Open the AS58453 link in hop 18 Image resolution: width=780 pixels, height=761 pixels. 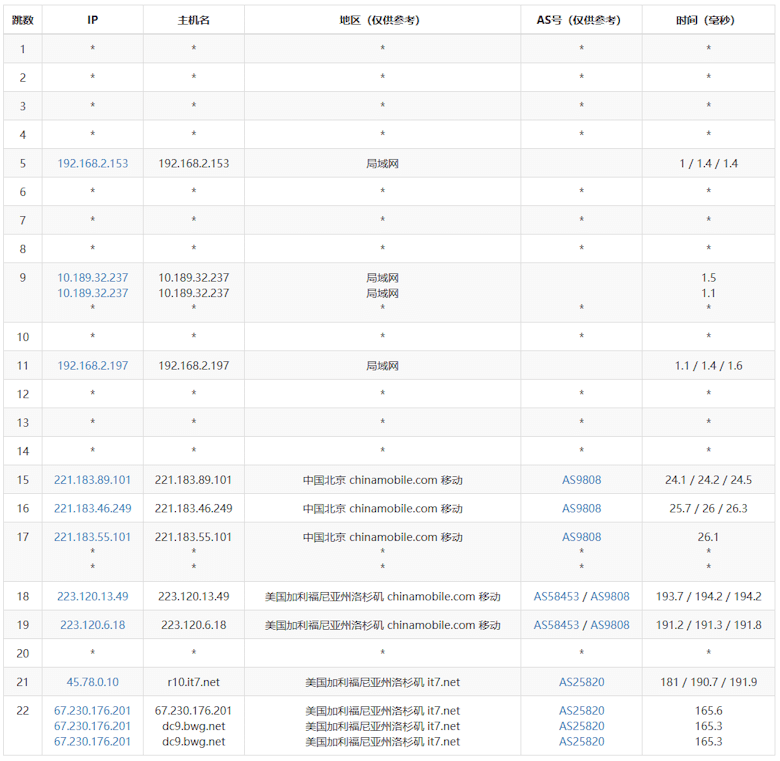[556, 596]
